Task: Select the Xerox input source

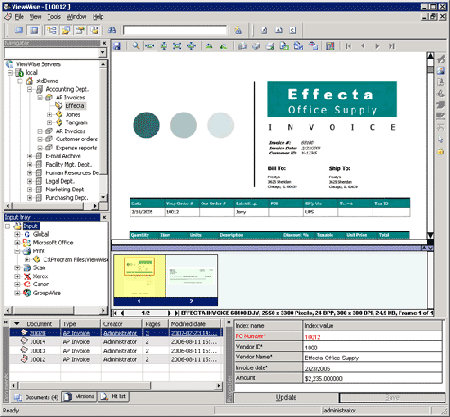Action: click(x=40, y=276)
